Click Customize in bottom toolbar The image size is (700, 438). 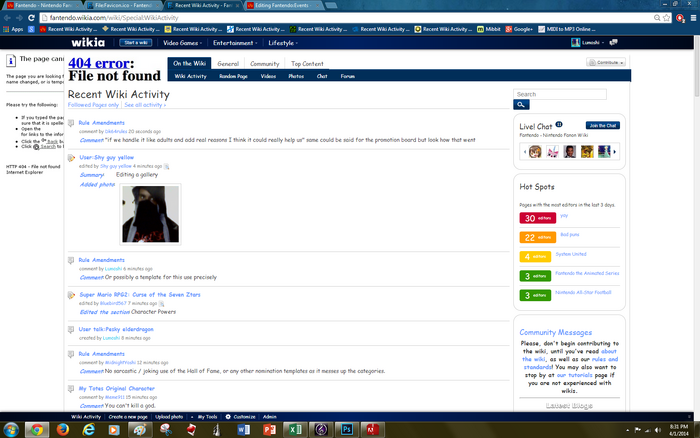(241, 417)
